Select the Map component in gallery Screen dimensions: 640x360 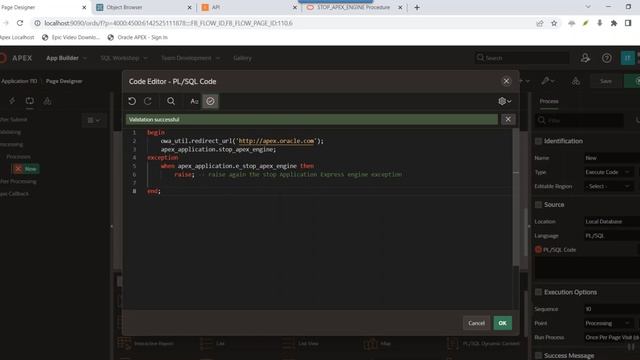(377, 344)
